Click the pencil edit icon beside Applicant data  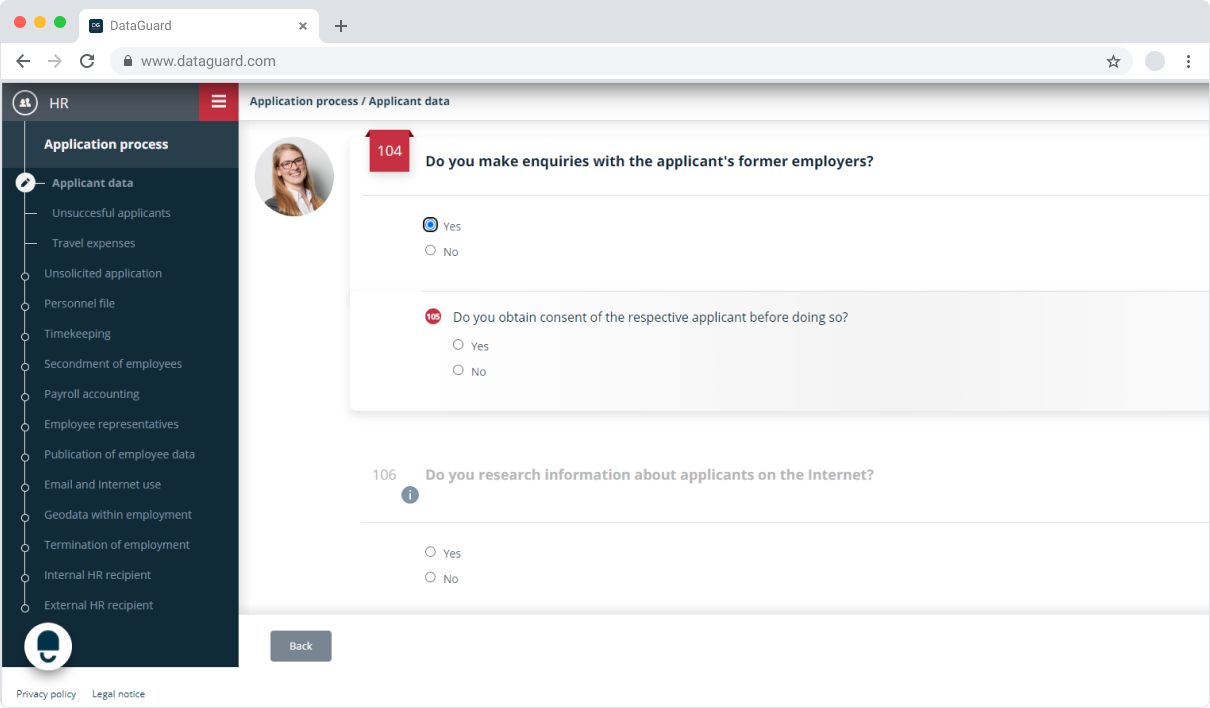click(26, 183)
